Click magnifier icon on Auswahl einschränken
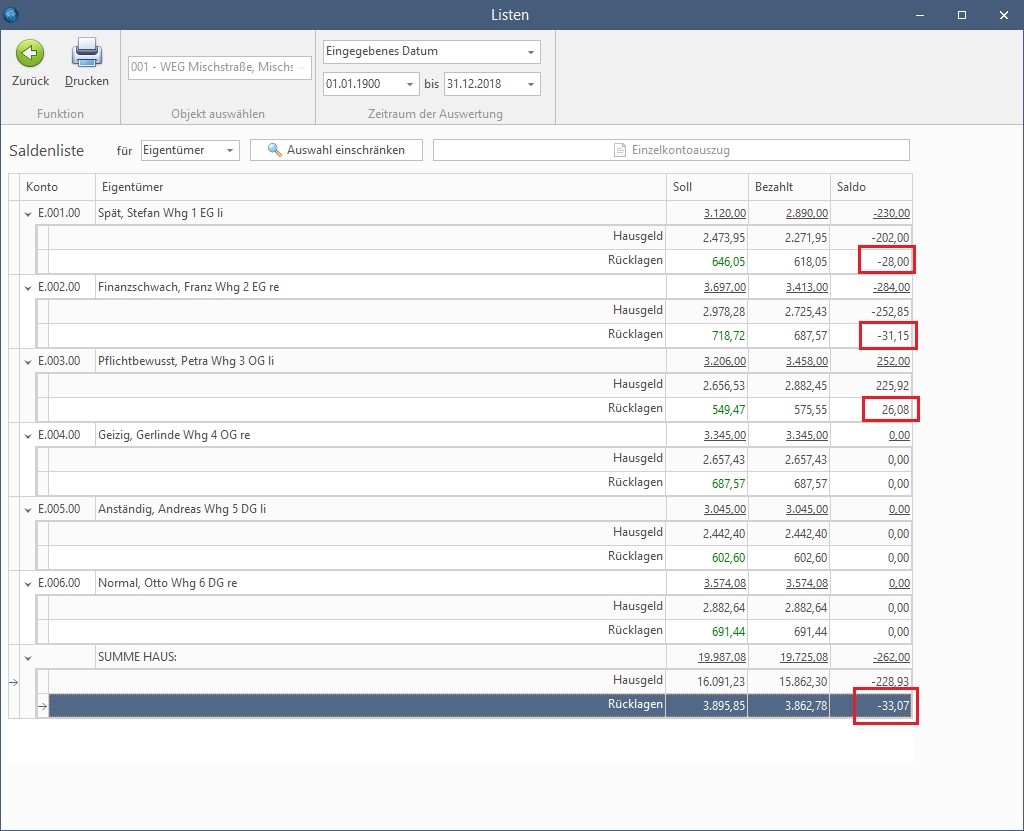Viewport: 1024px width, 831px height. (275, 150)
